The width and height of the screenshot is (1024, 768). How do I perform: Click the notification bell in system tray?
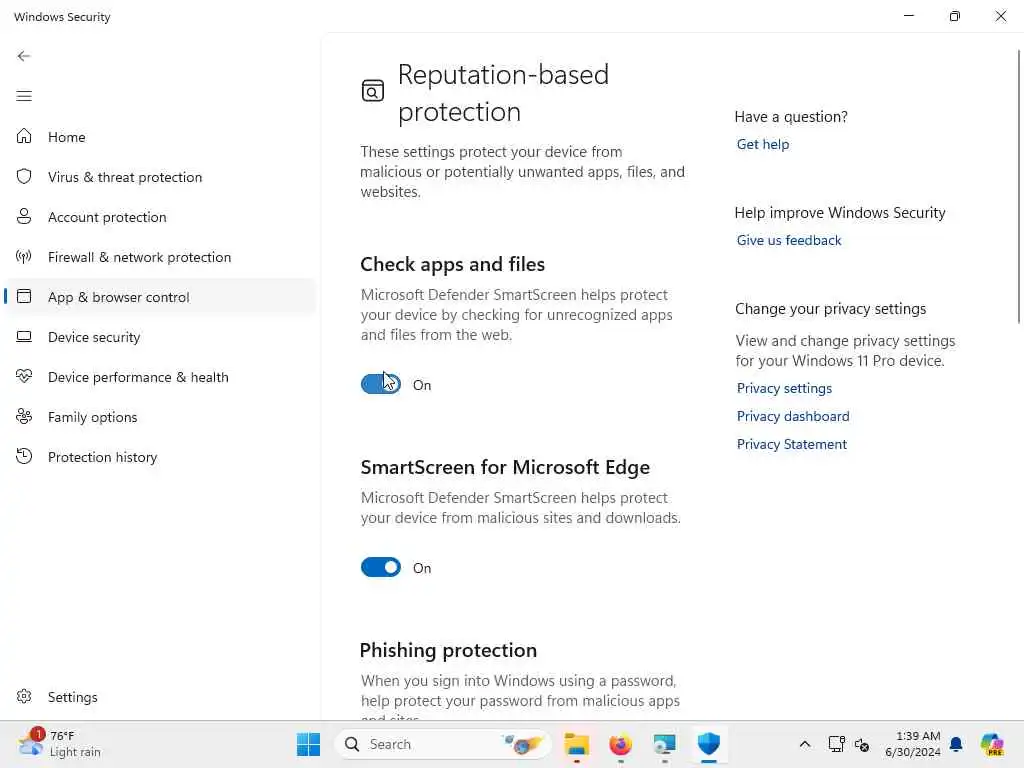(x=956, y=744)
